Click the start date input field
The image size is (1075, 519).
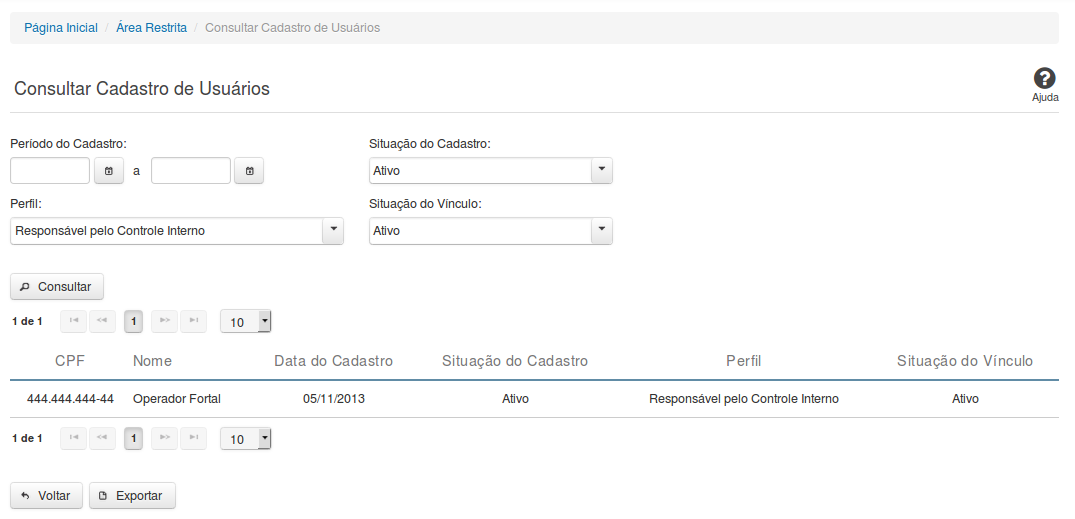pyautogui.click(x=51, y=171)
